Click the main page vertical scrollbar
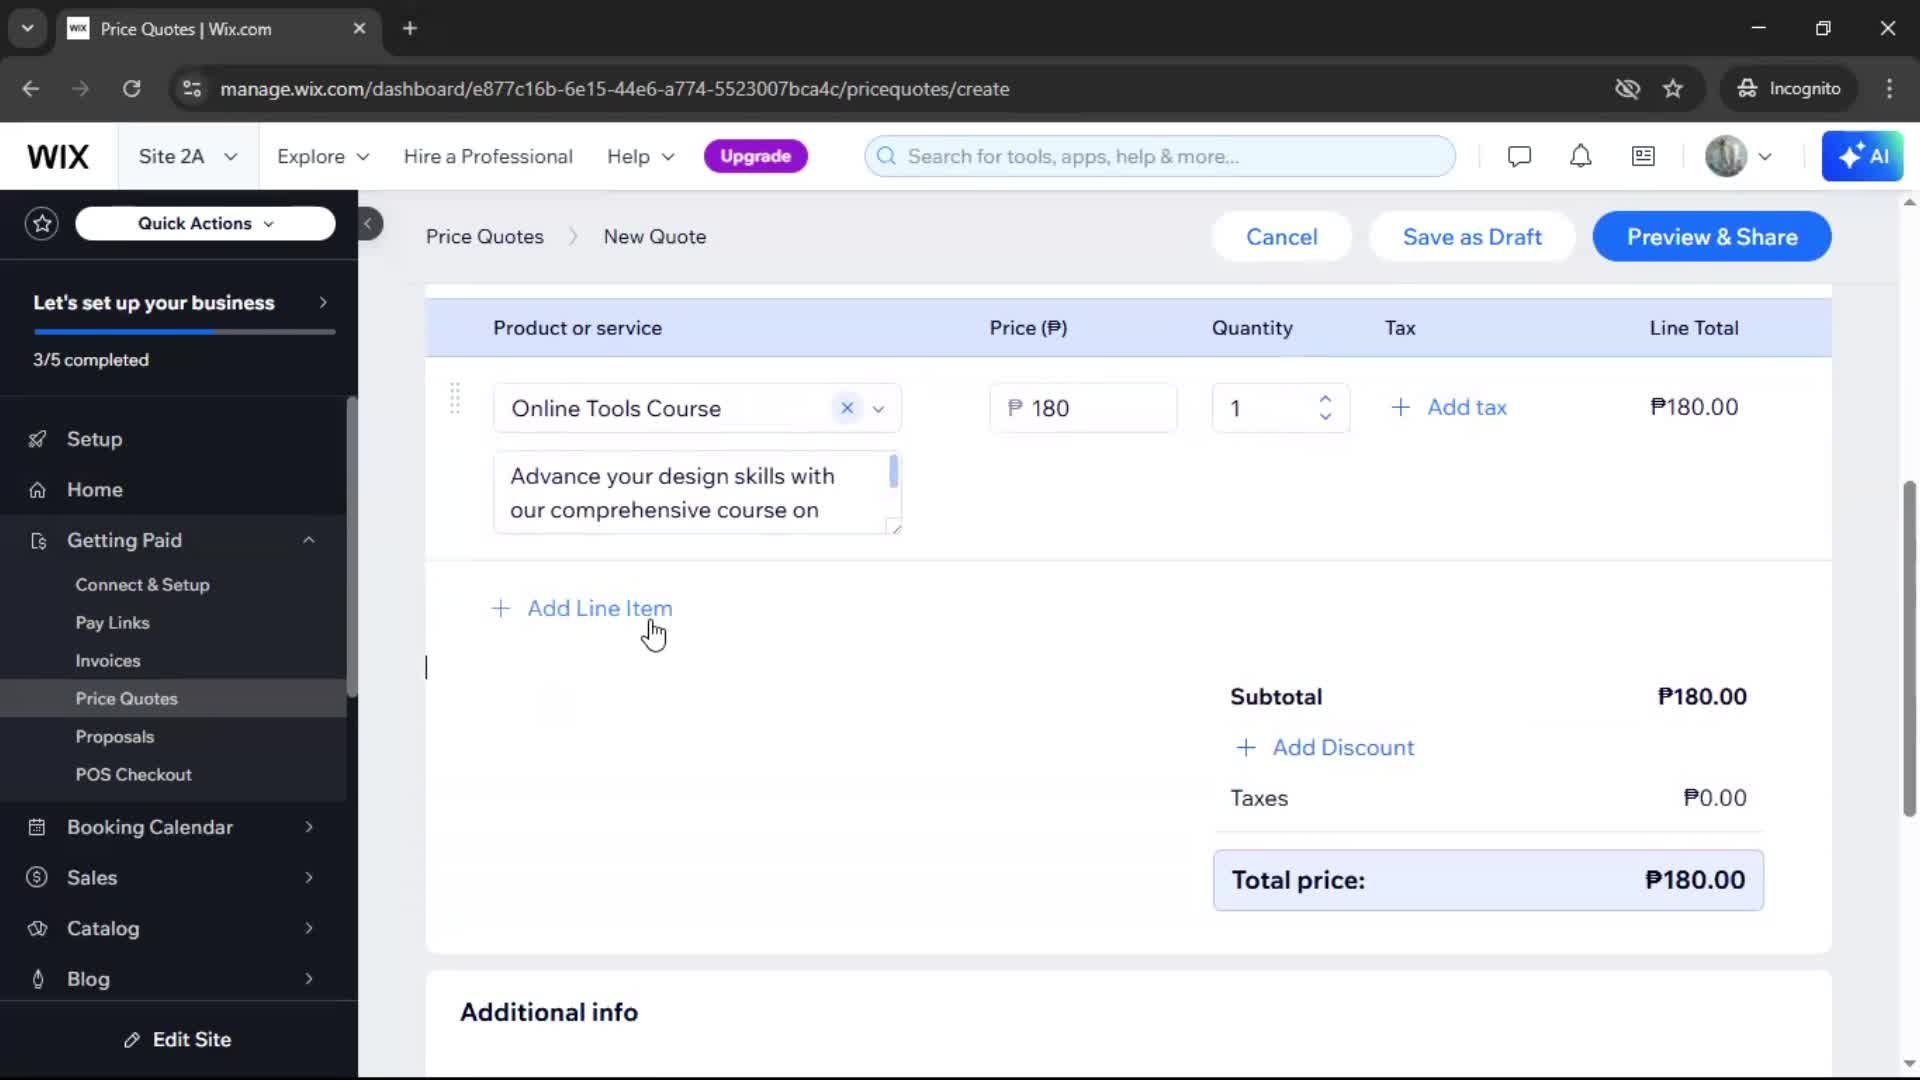1920x1080 pixels. [1909, 648]
